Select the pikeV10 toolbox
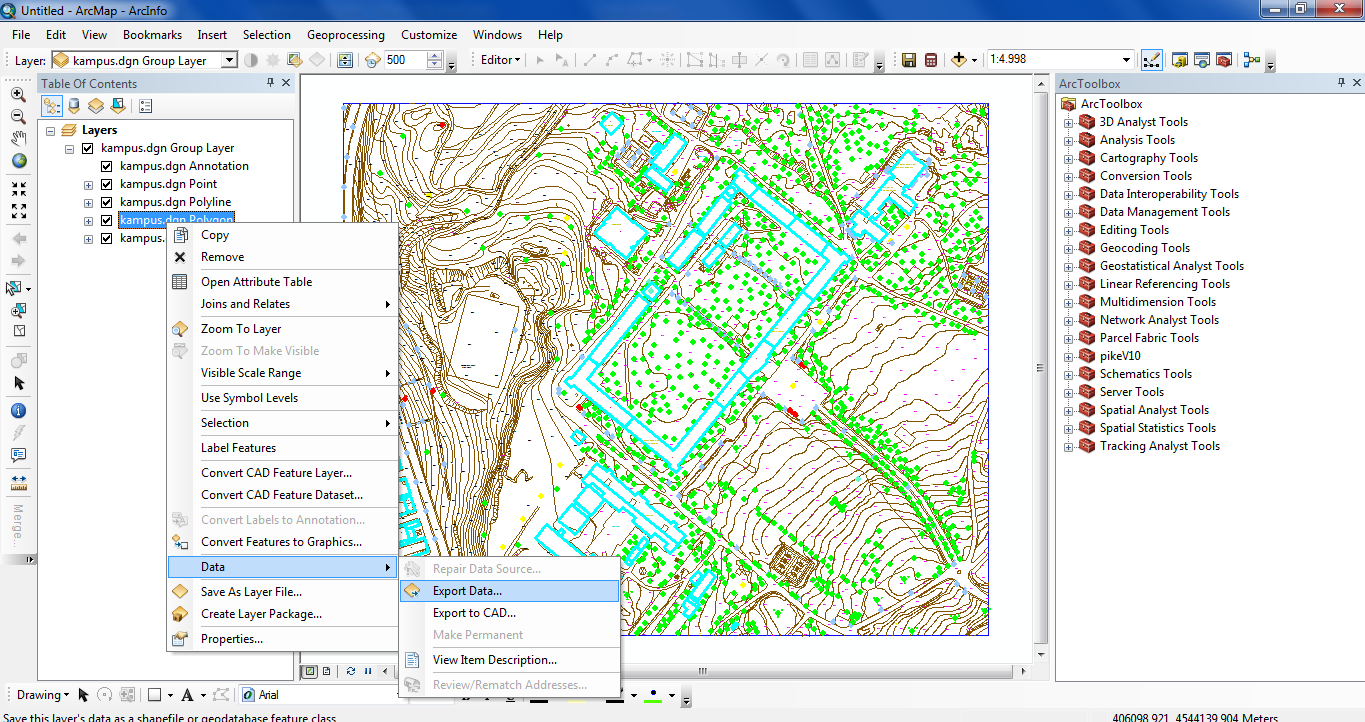The image size is (1365, 722). tap(1120, 356)
